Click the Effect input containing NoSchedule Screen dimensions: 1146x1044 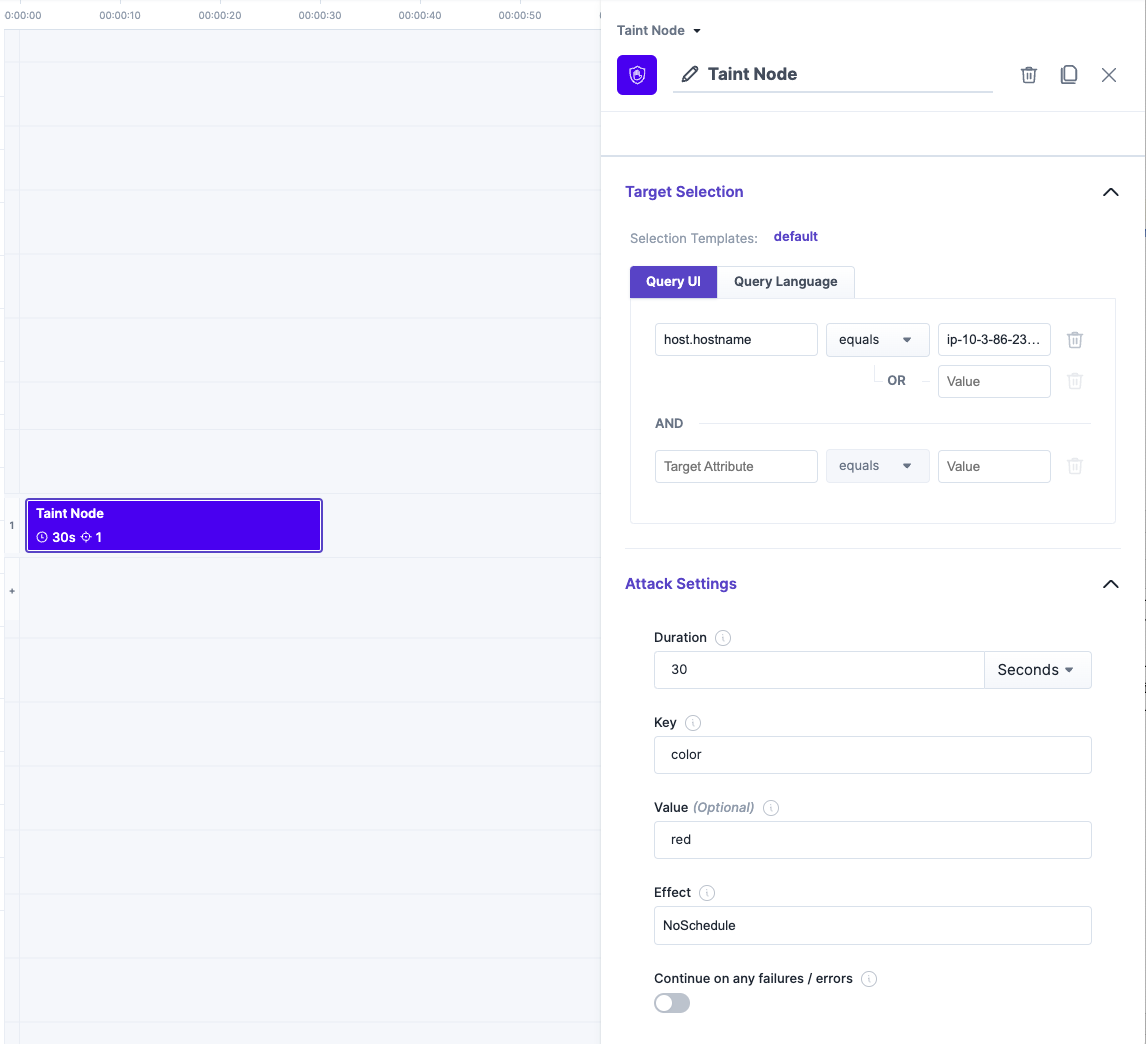pyautogui.click(x=873, y=926)
